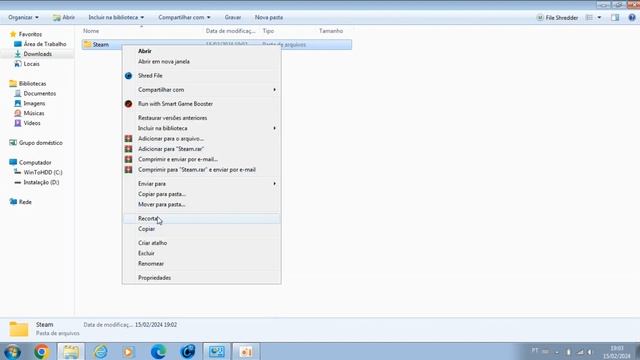
Task: Open the Imagens library
Action: tap(29, 104)
